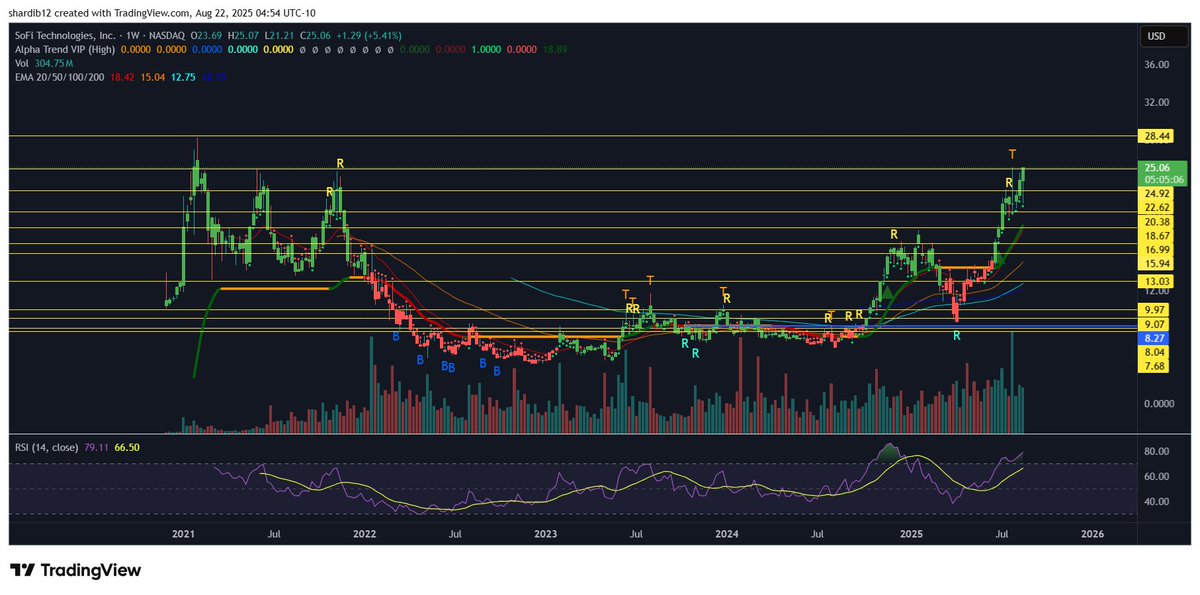Click the 05:05:06 bar countdown timer
The height and width of the screenshot is (595, 1200).
1164,180
